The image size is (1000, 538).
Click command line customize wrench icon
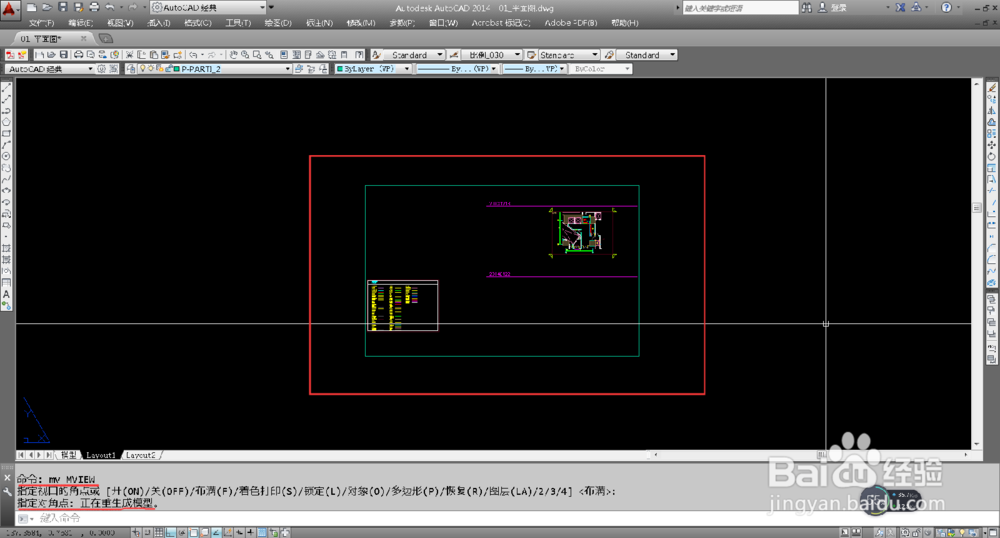(7, 491)
